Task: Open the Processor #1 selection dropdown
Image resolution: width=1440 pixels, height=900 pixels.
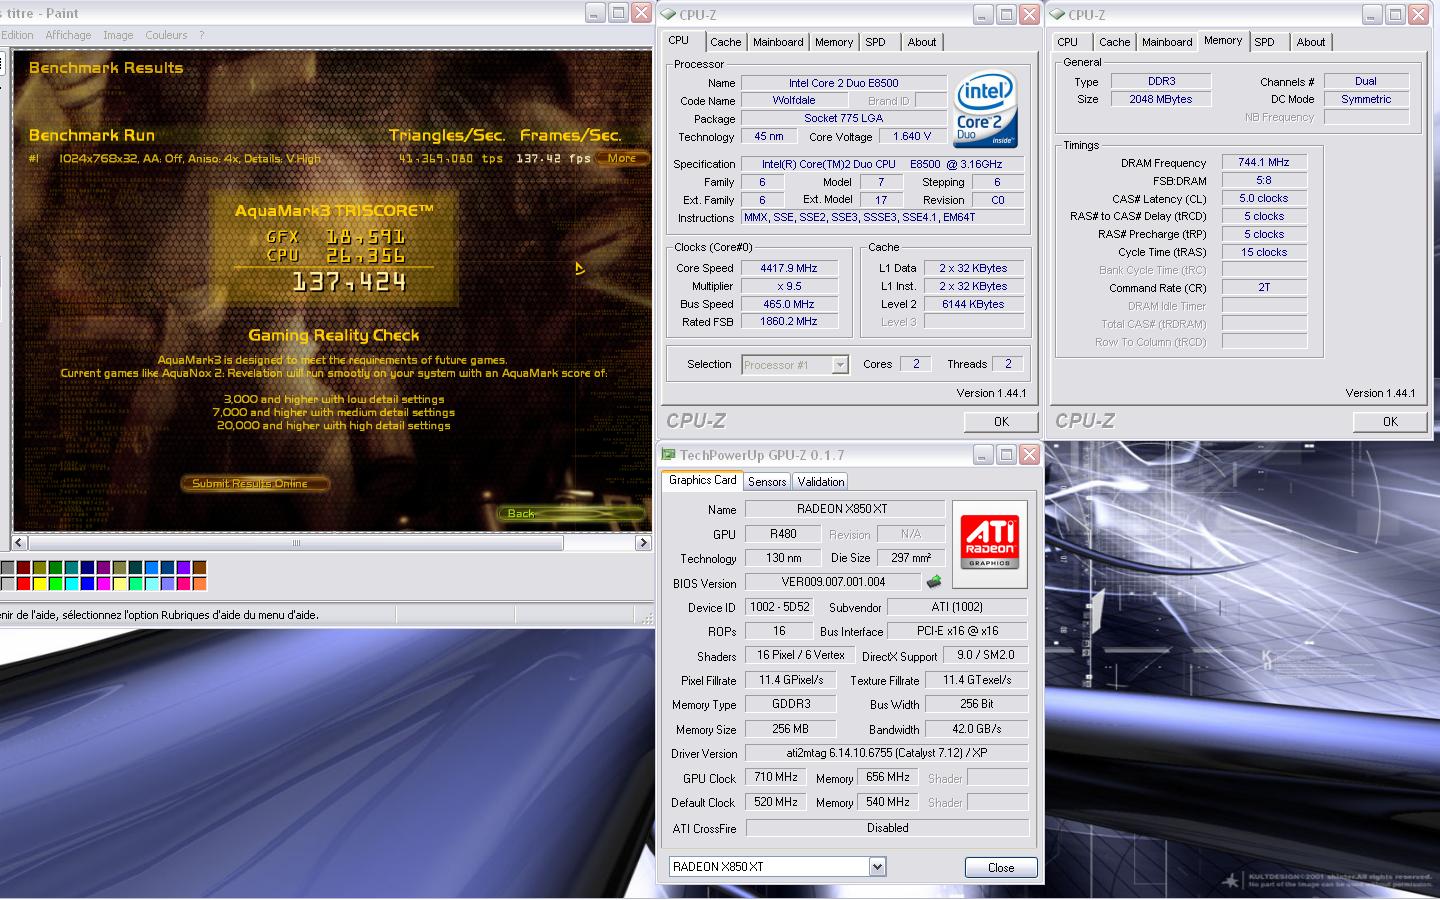Action: click(840, 365)
